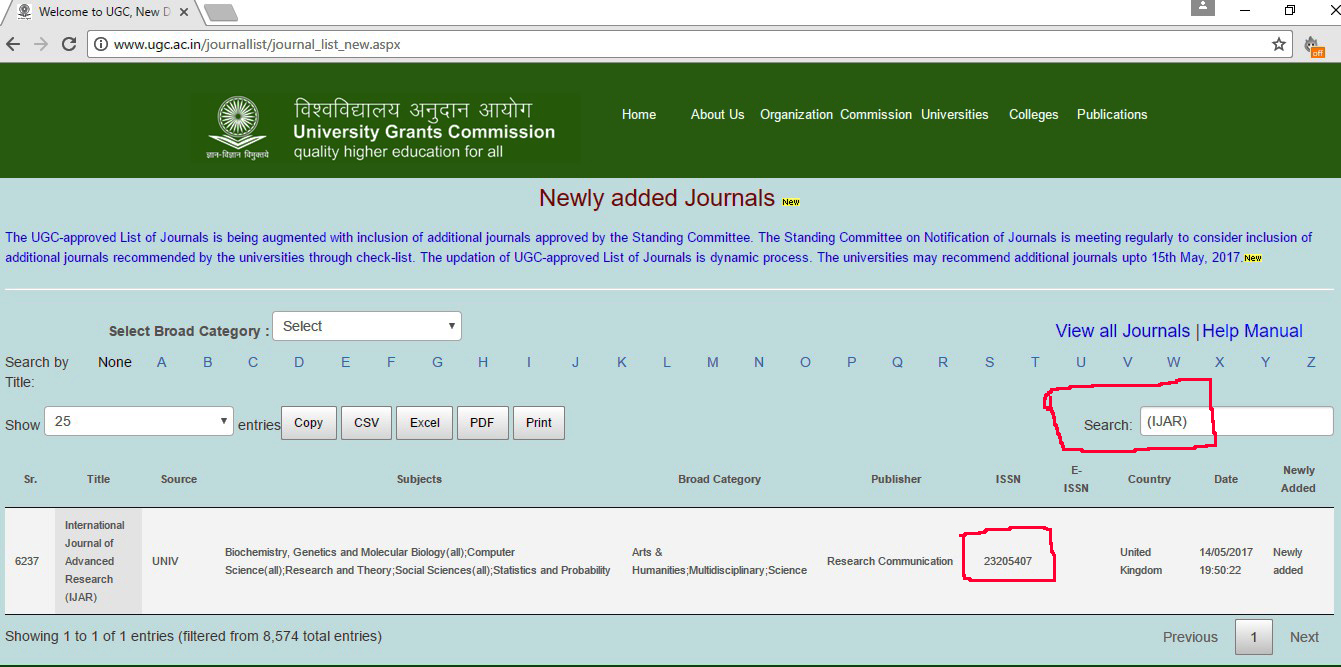1341x667 pixels.
Task: Sort table by Publisher column header
Action: (896, 479)
